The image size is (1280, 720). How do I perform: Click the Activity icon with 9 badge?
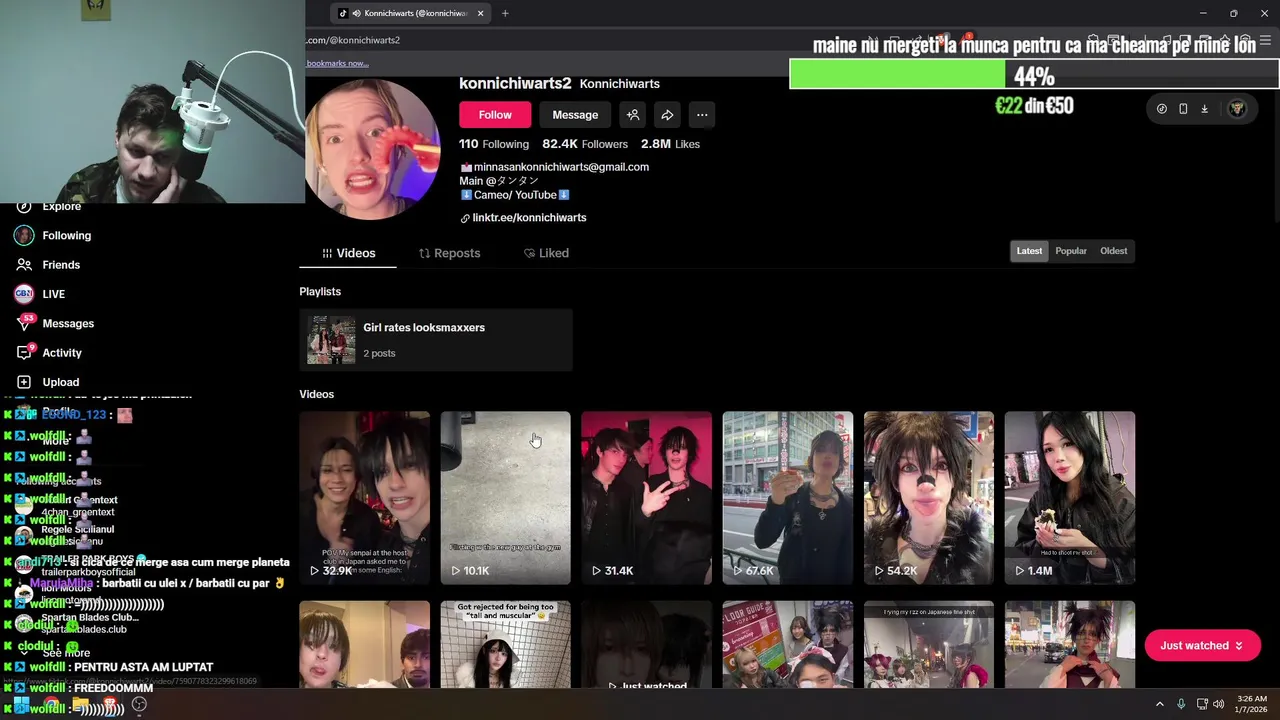(x=24, y=352)
